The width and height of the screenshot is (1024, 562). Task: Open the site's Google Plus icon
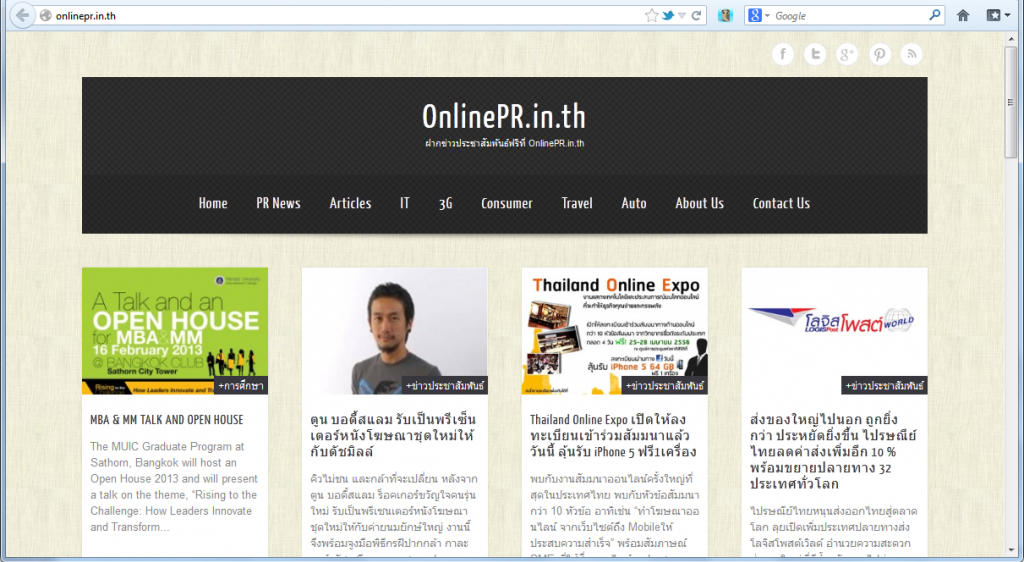[x=847, y=54]
